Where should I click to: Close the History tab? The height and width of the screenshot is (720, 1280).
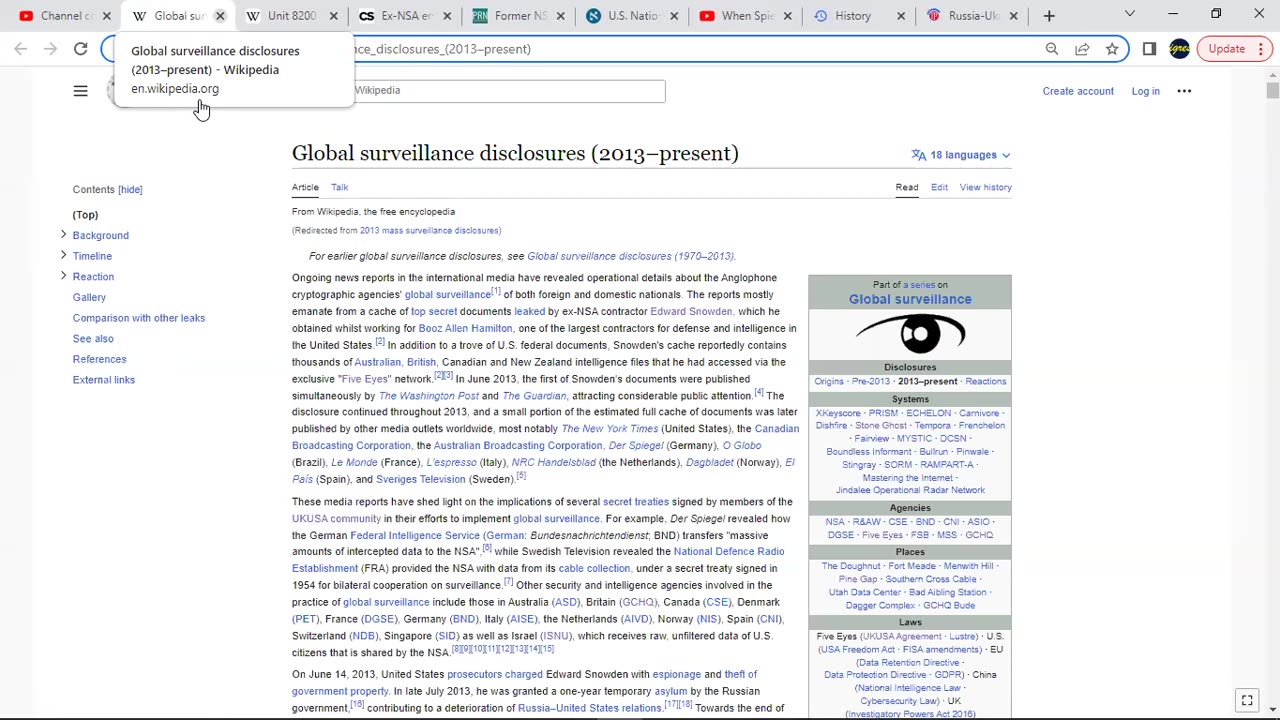[x=901, y=16]
